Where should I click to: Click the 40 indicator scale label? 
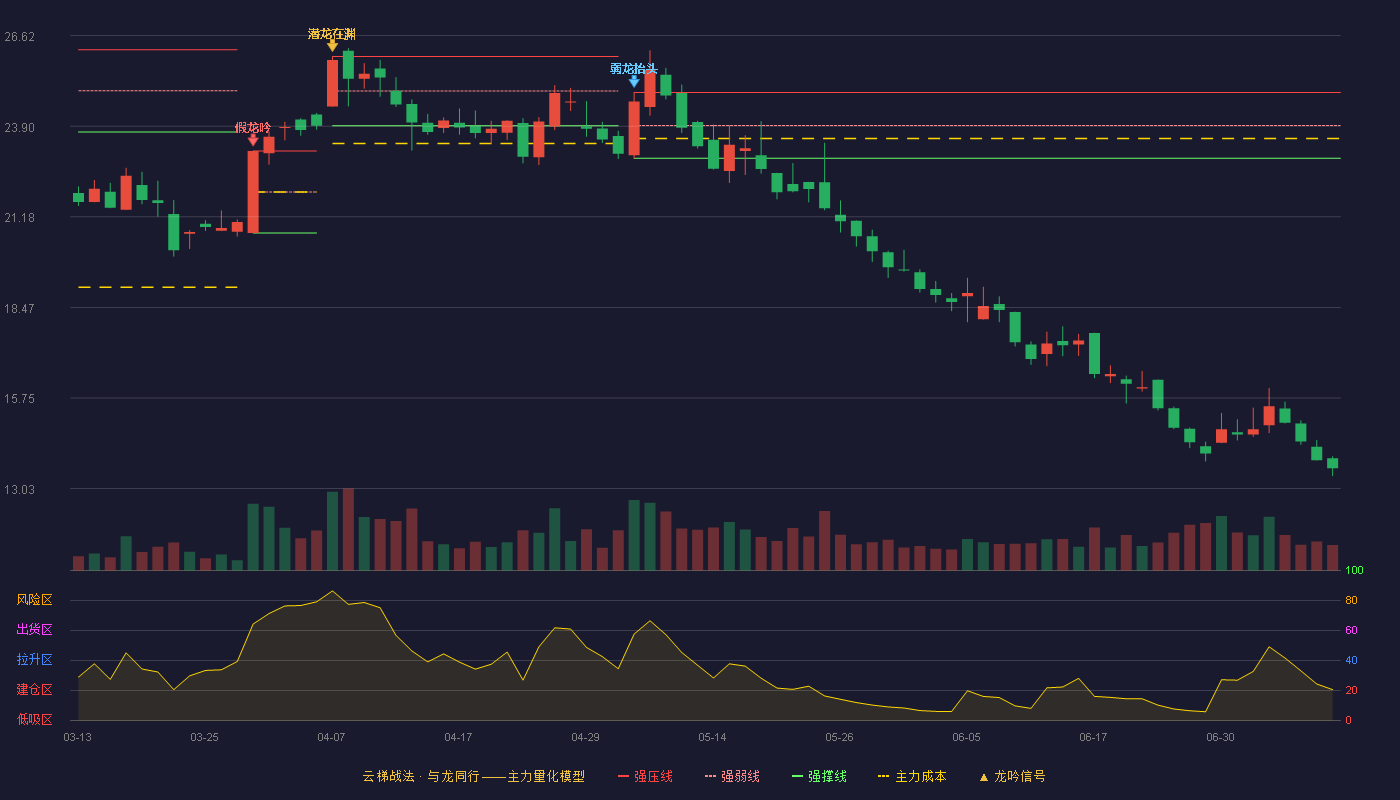[x=1351, y=660]
